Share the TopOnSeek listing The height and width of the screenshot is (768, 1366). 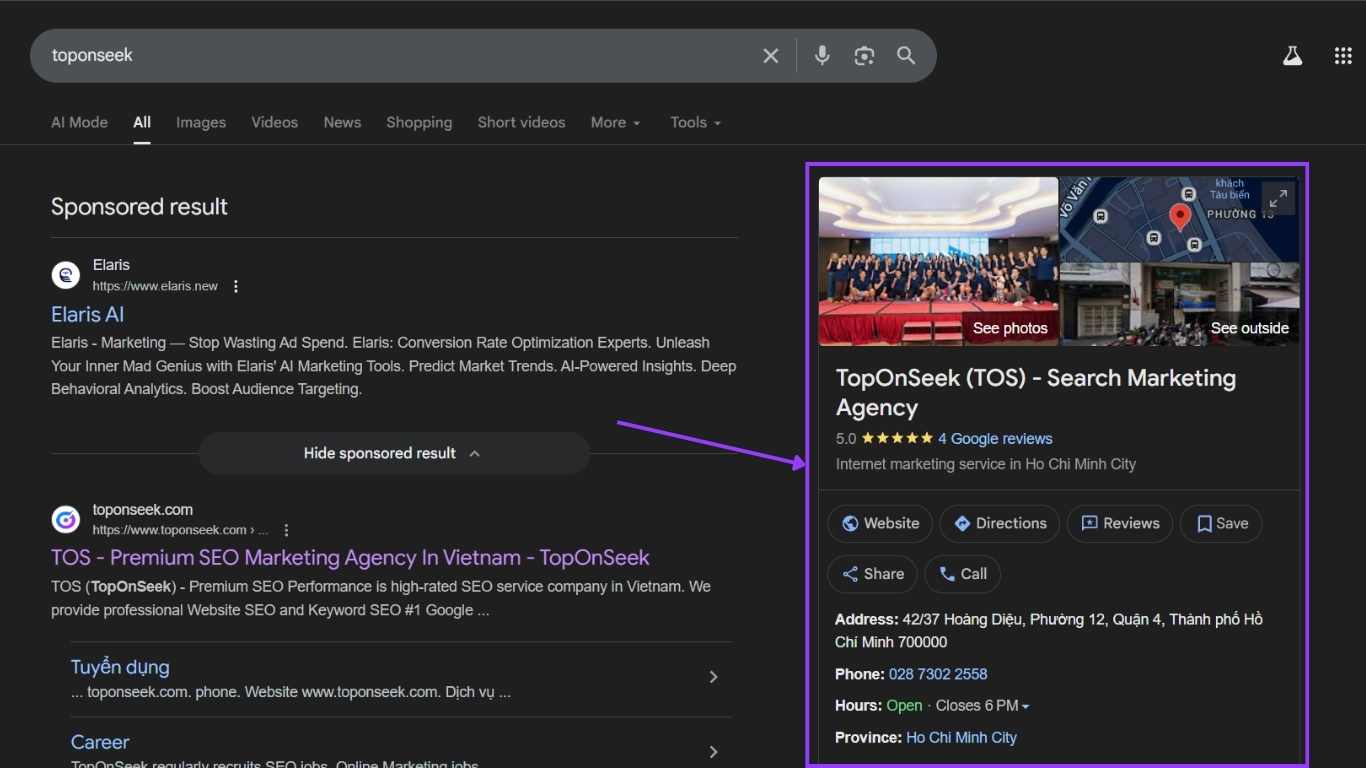tap(872, 574)
